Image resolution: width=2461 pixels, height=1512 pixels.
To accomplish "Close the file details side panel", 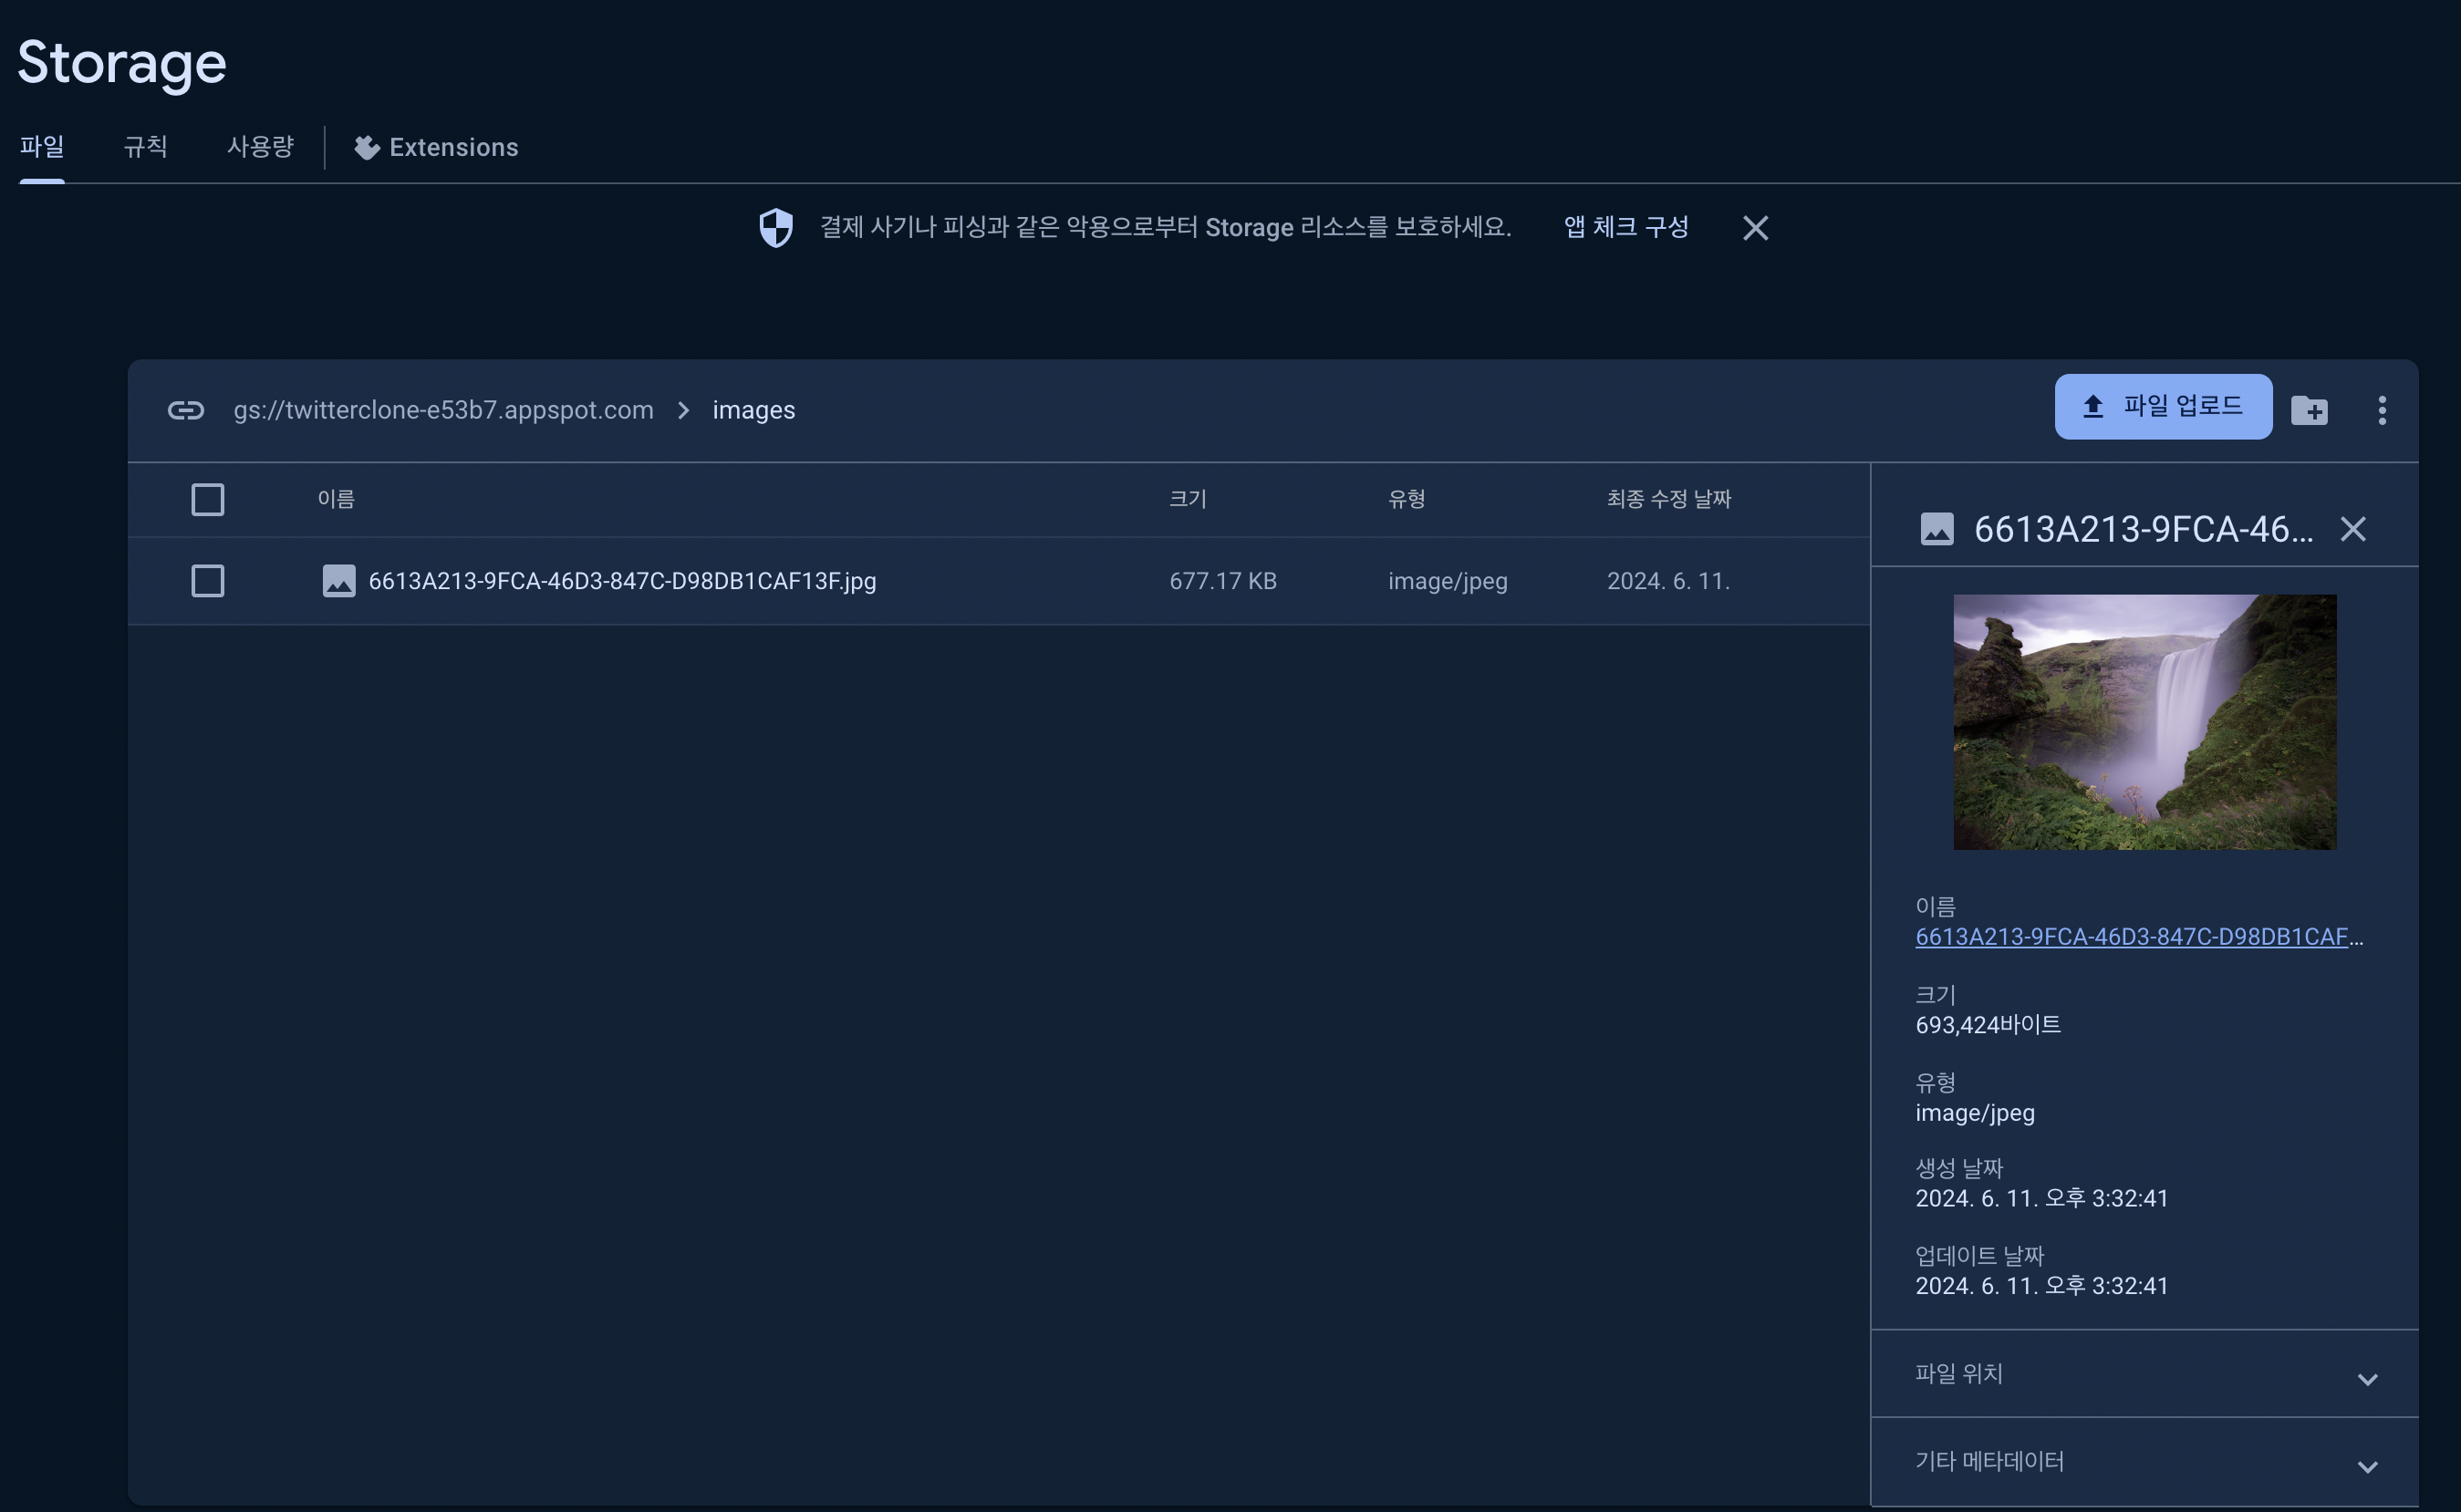I will point(2353,529).
